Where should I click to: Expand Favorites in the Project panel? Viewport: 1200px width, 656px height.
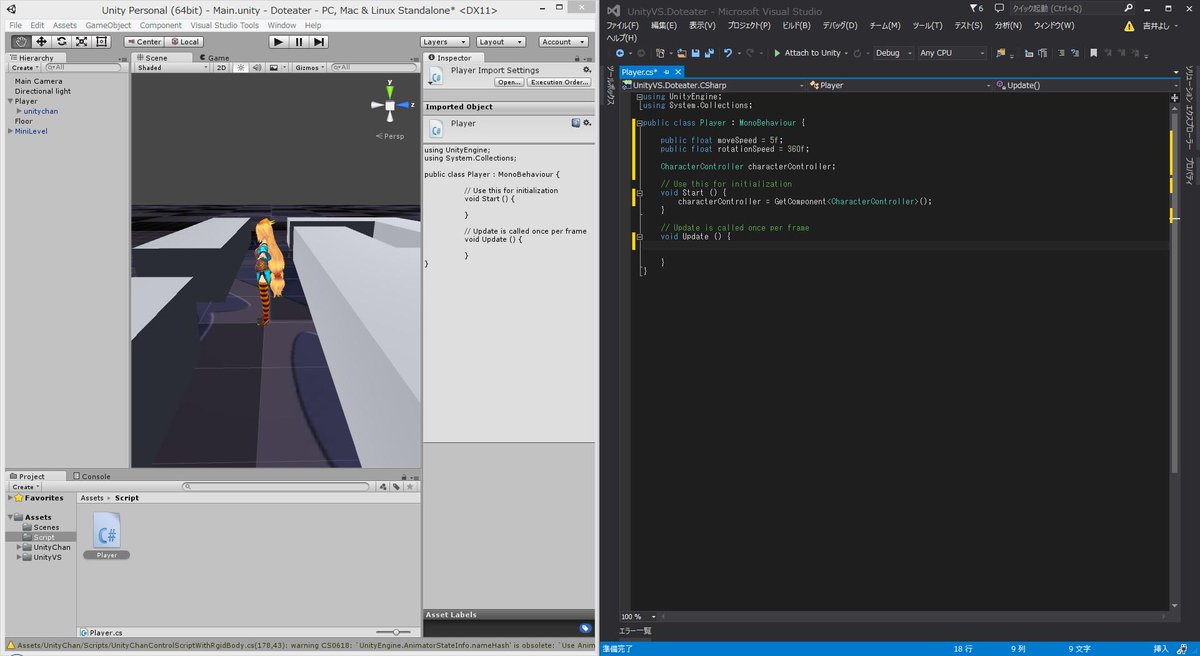(10, 497)
